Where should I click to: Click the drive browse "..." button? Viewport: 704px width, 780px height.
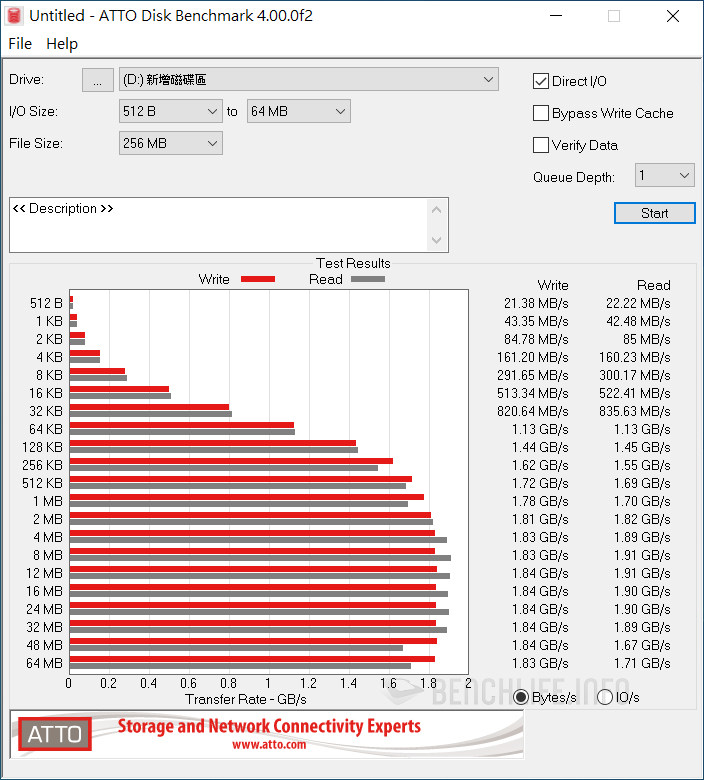pyautogui.click(x=98, y=80)
